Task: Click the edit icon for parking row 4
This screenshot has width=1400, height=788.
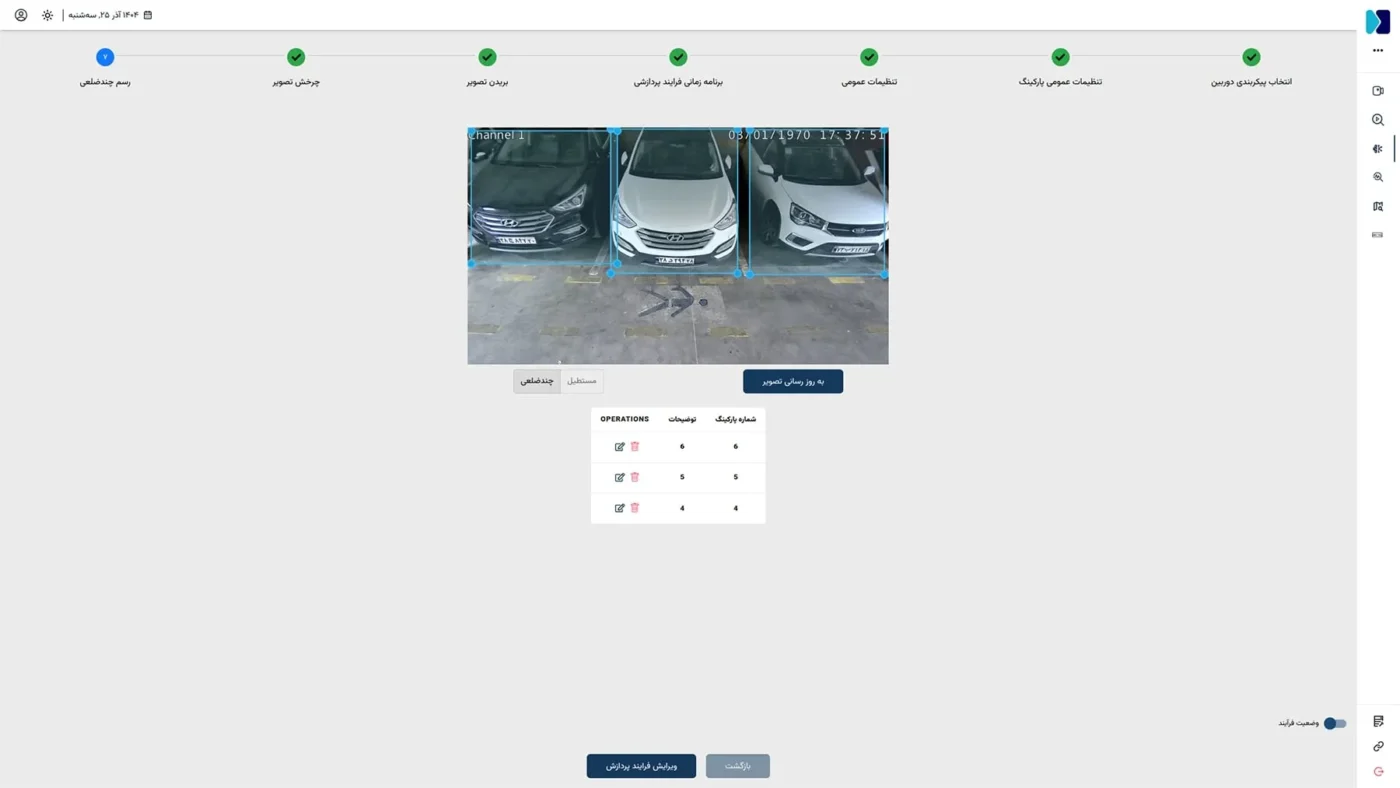Action: tap(620, 508)
